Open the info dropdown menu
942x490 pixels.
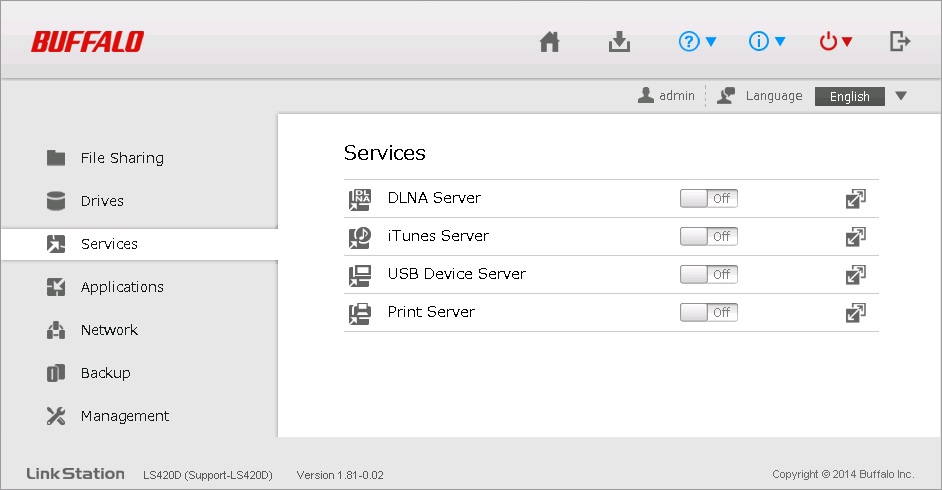tap(768, 42)
